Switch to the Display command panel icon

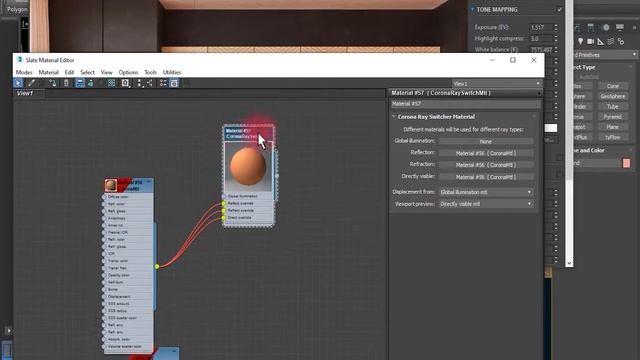click(620, 27)
